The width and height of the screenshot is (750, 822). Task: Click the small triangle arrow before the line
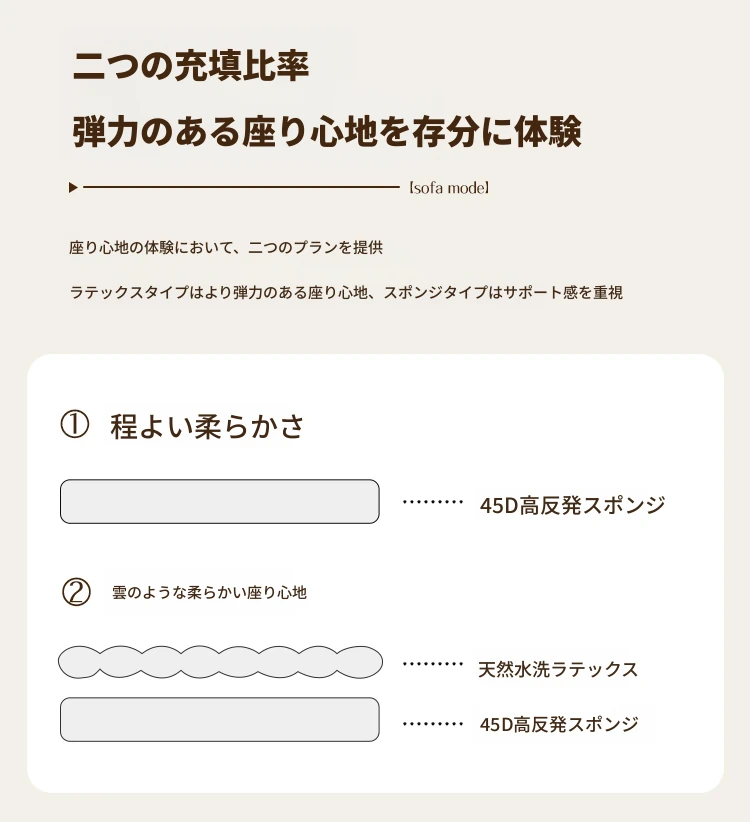tap(73, 187)
